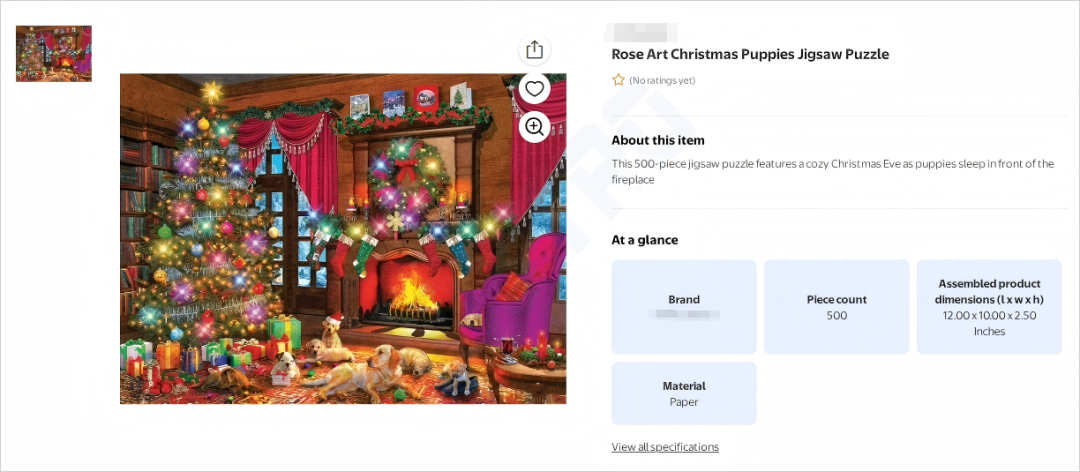Click the blurred brand name above the title
Image resolution: width=1080 pixels, height=472 pixels.
click(641, 32)
